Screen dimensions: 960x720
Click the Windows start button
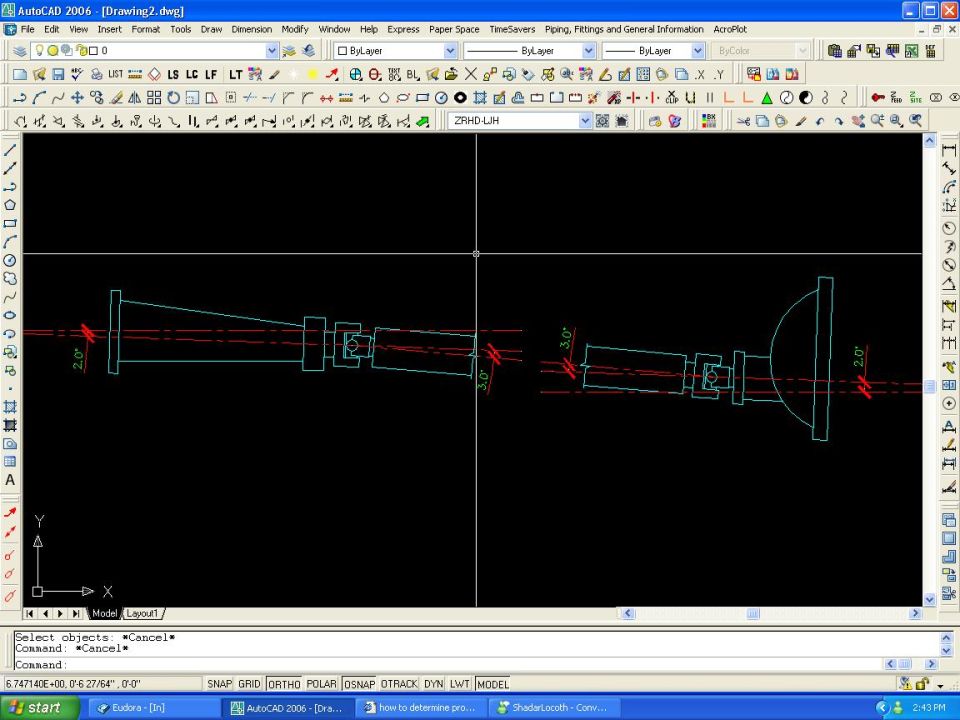click(x=40, y=708)
